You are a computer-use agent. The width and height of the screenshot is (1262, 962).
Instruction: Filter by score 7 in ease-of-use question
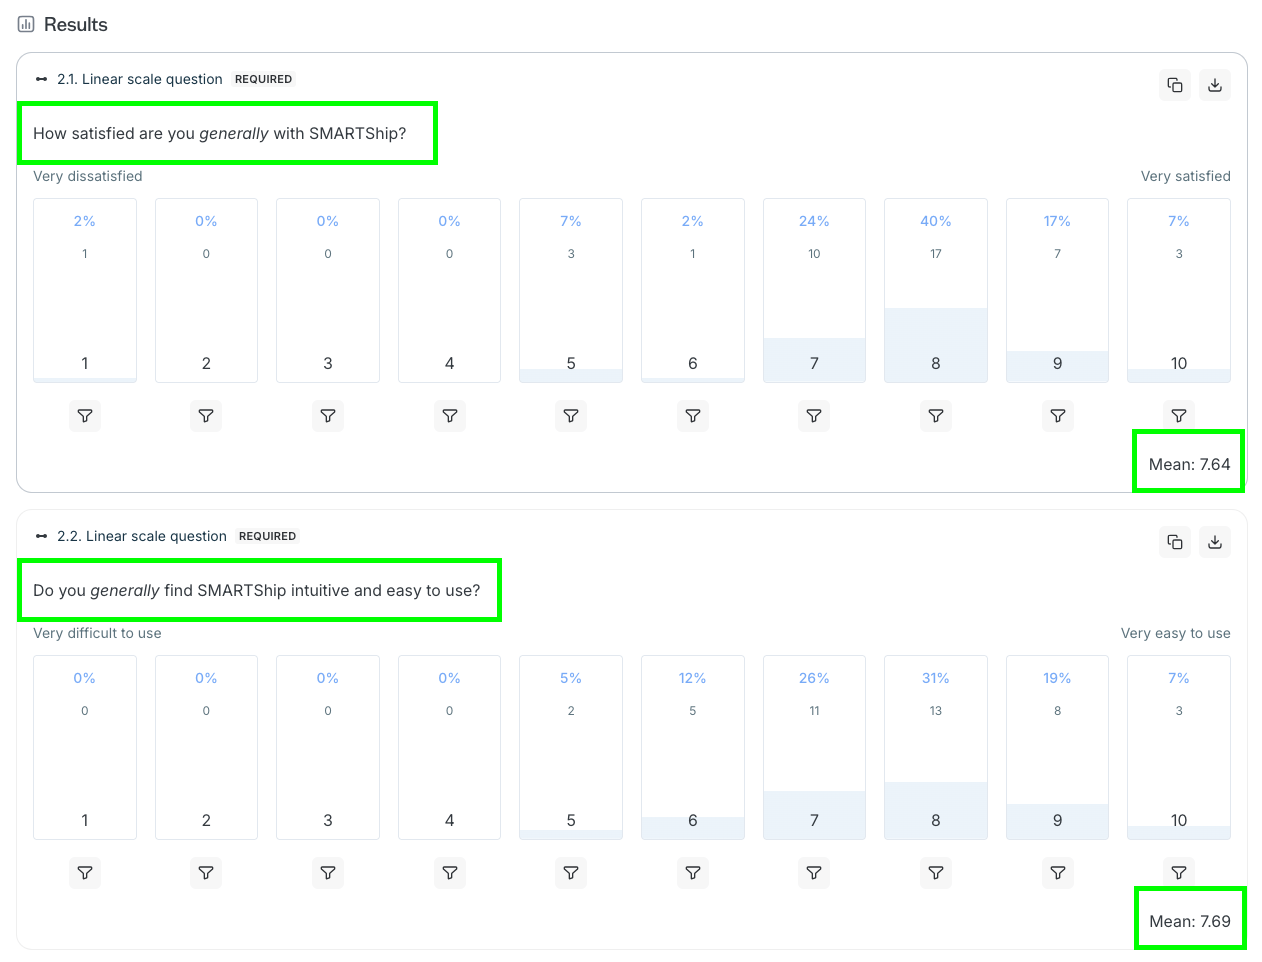[814, 873]
